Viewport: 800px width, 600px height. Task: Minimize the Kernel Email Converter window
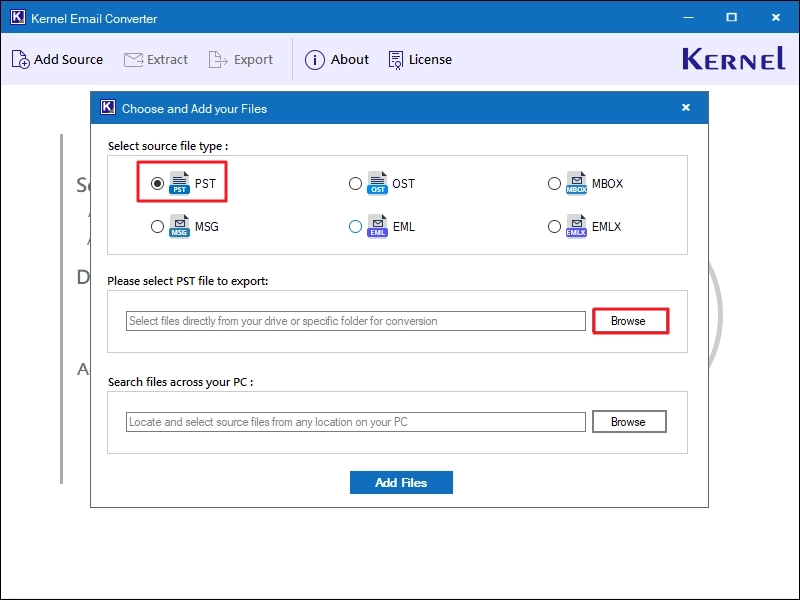tap(688, 17)
